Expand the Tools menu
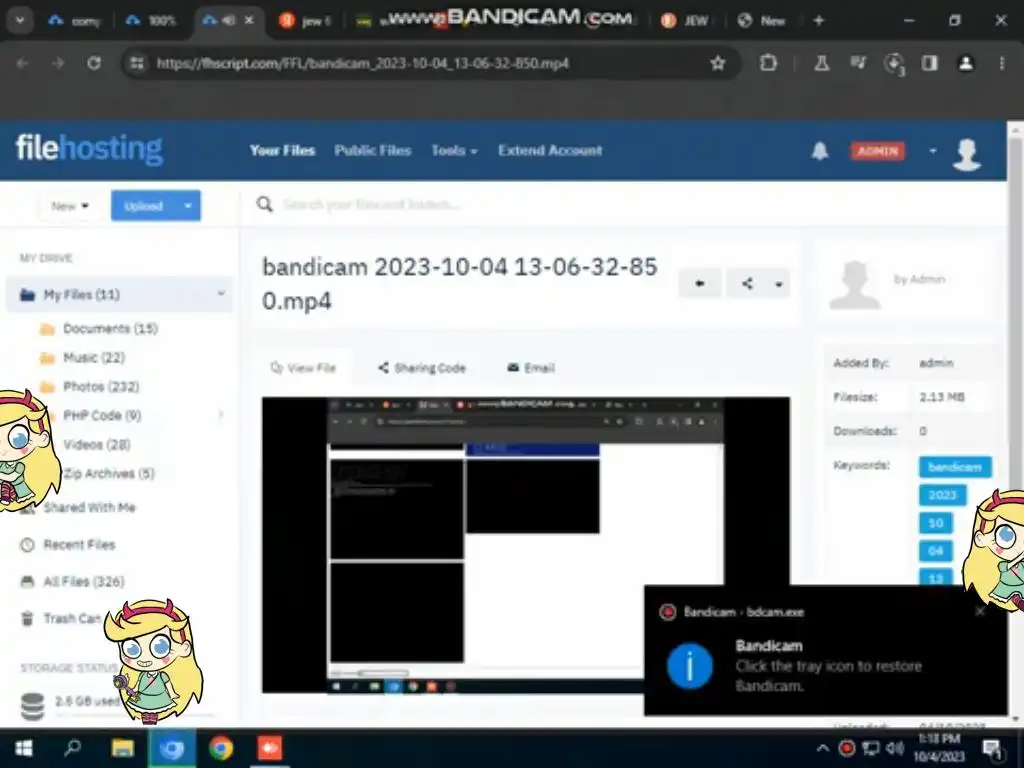 454,150
